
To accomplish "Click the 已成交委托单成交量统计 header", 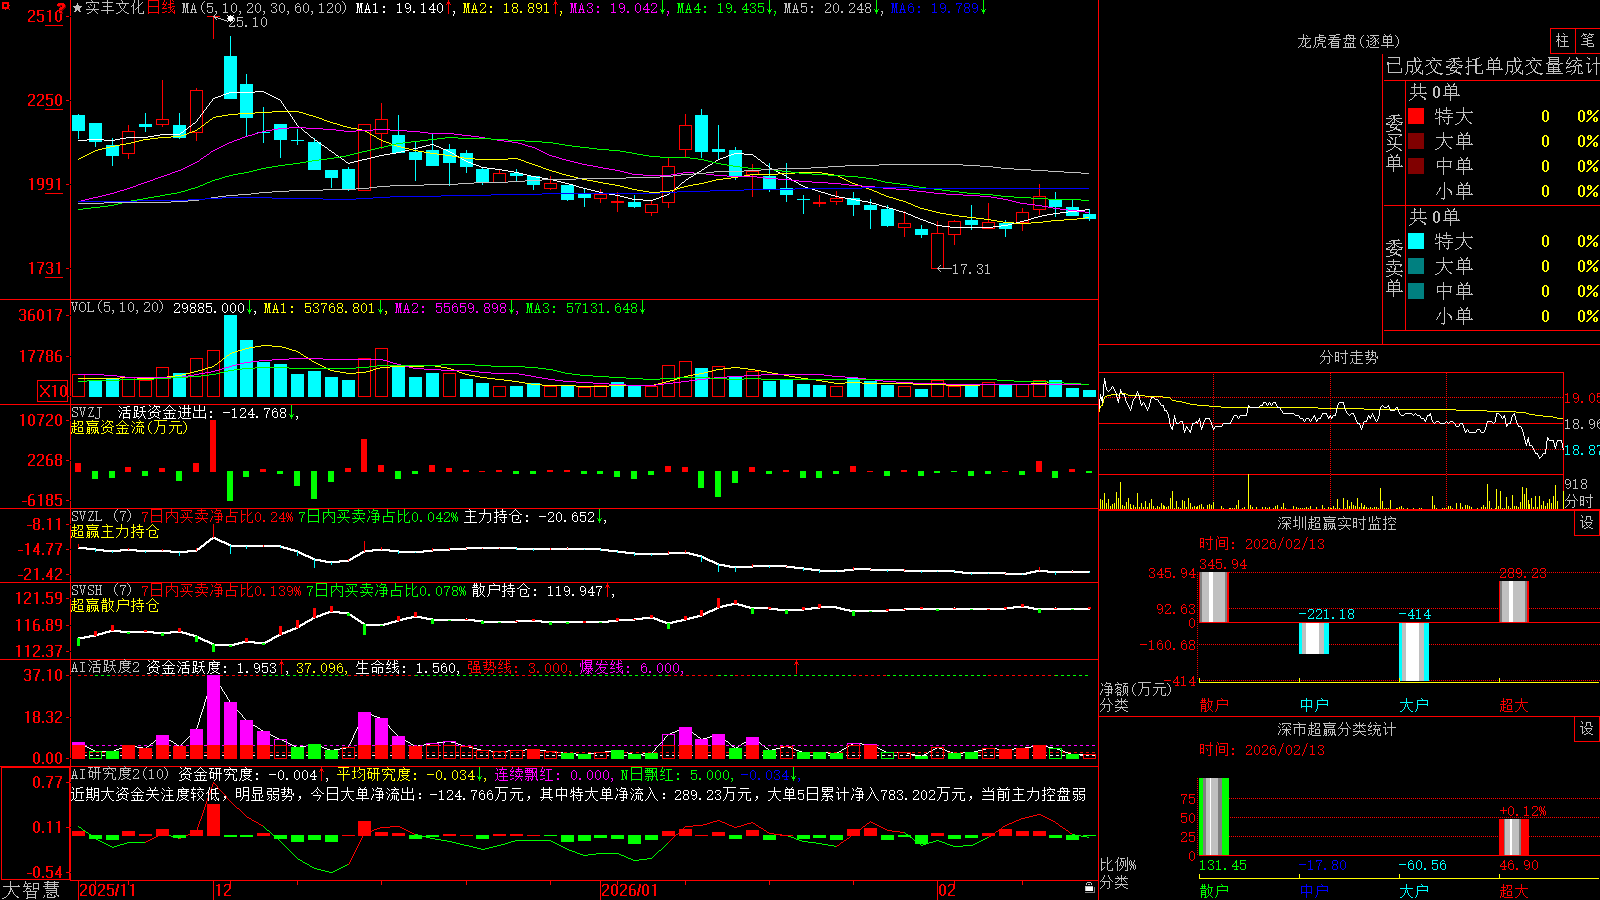I will pos(1492,67).
